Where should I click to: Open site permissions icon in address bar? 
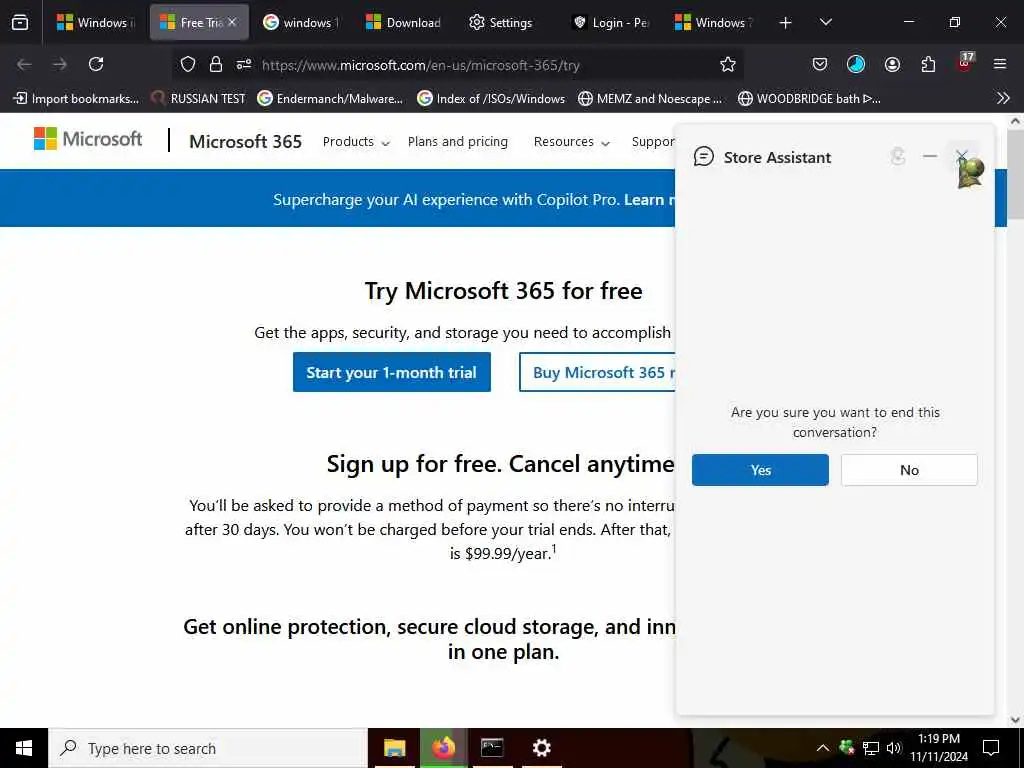[244, 64]
